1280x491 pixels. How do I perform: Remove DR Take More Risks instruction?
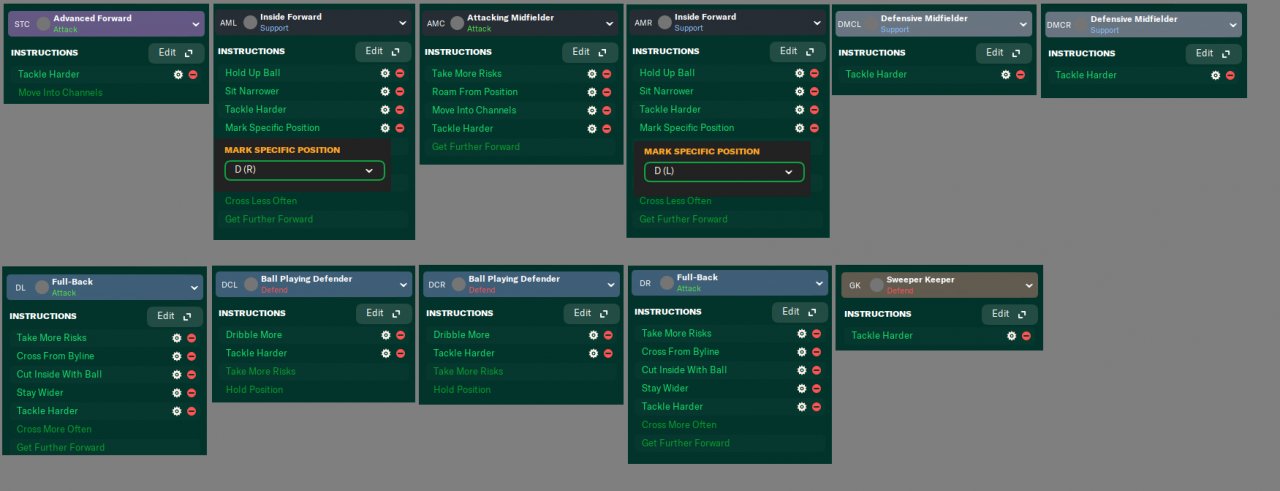coord(816,334)
